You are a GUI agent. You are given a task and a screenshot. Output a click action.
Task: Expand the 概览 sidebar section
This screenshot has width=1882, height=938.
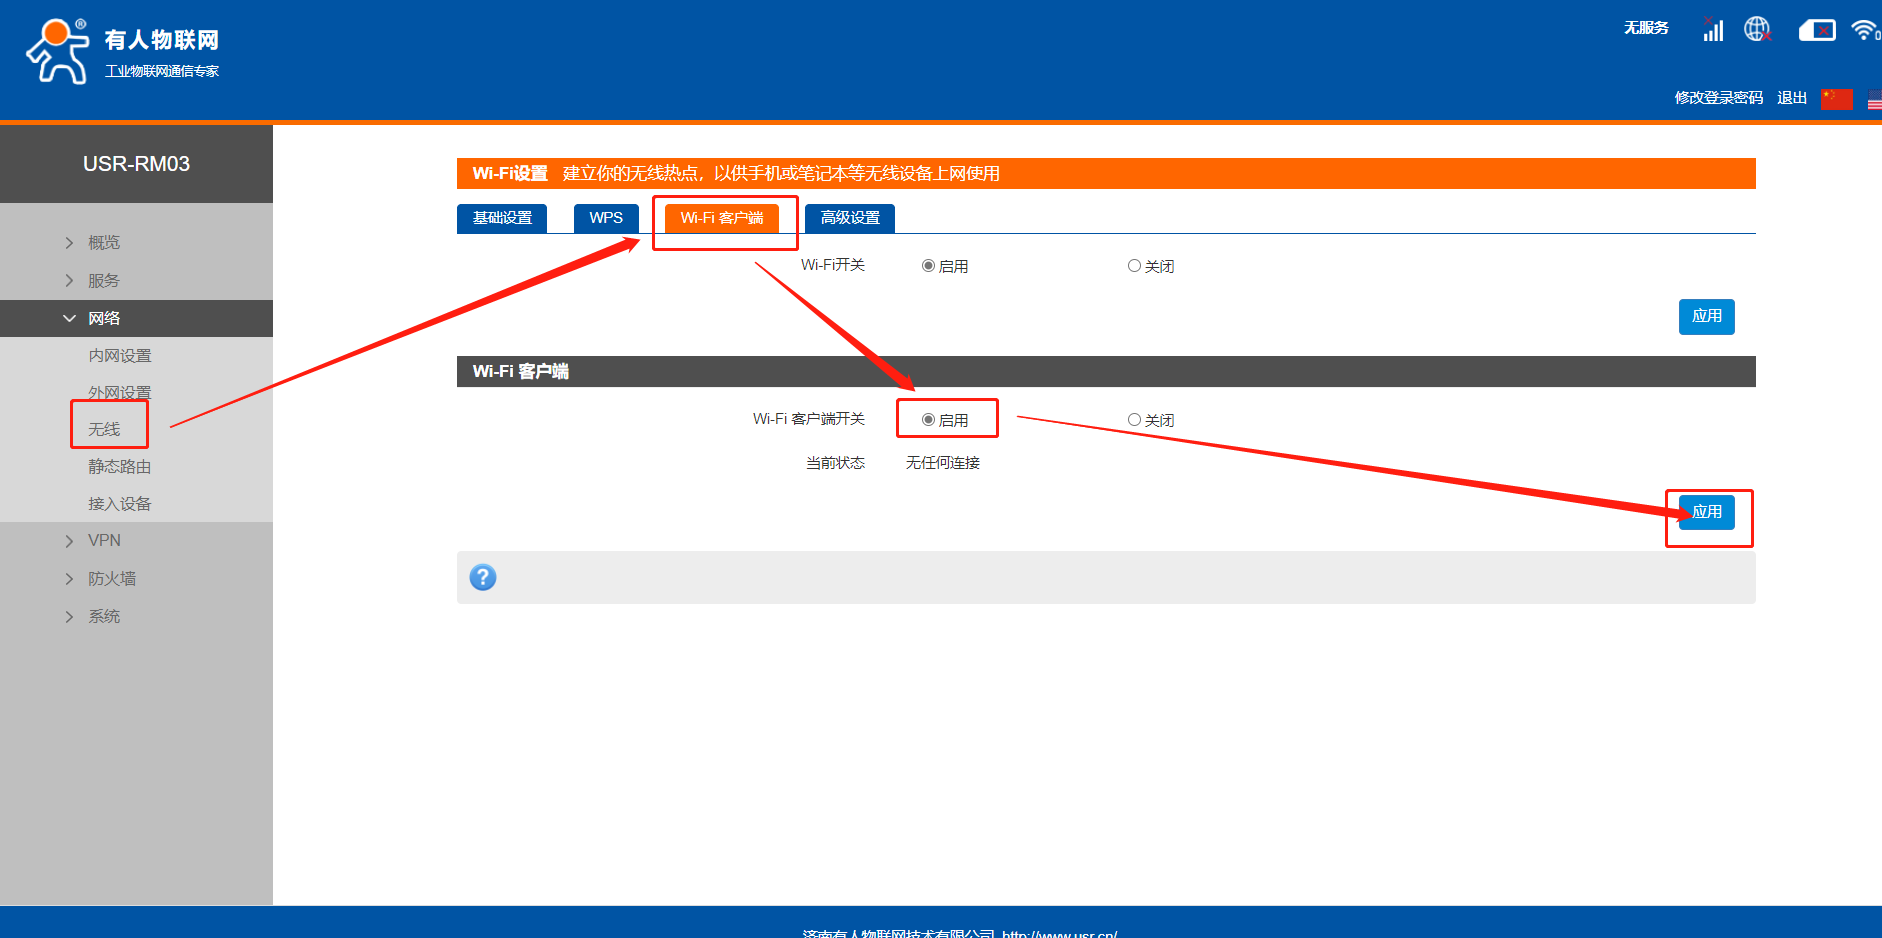click(x=103, y=243)
